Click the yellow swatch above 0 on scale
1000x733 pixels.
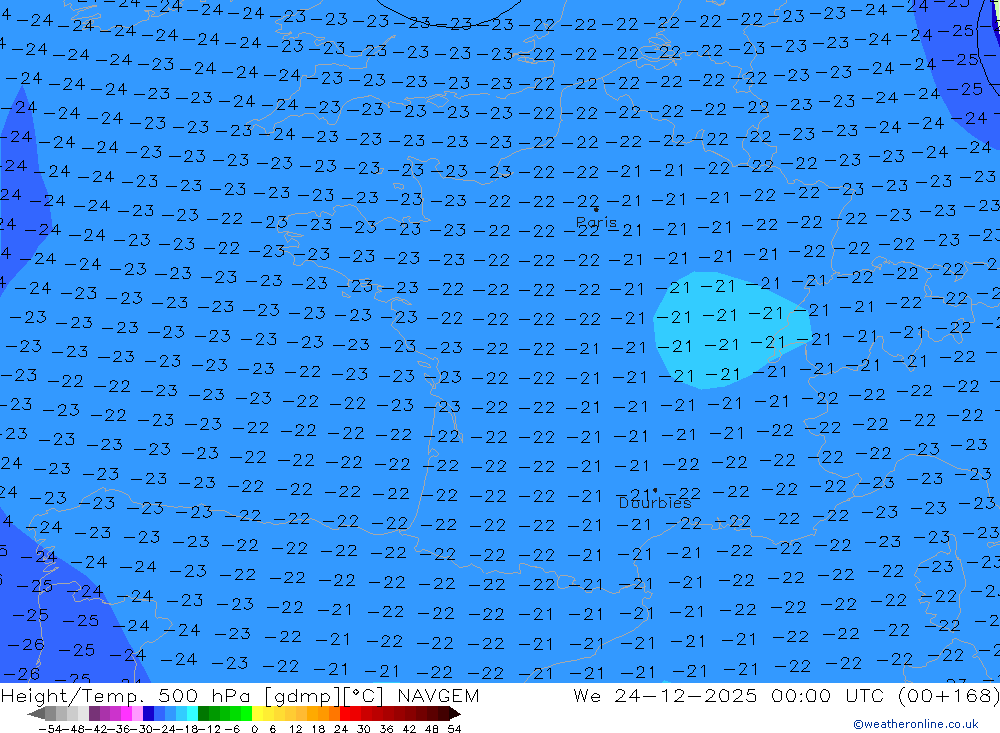pos(258,713)
